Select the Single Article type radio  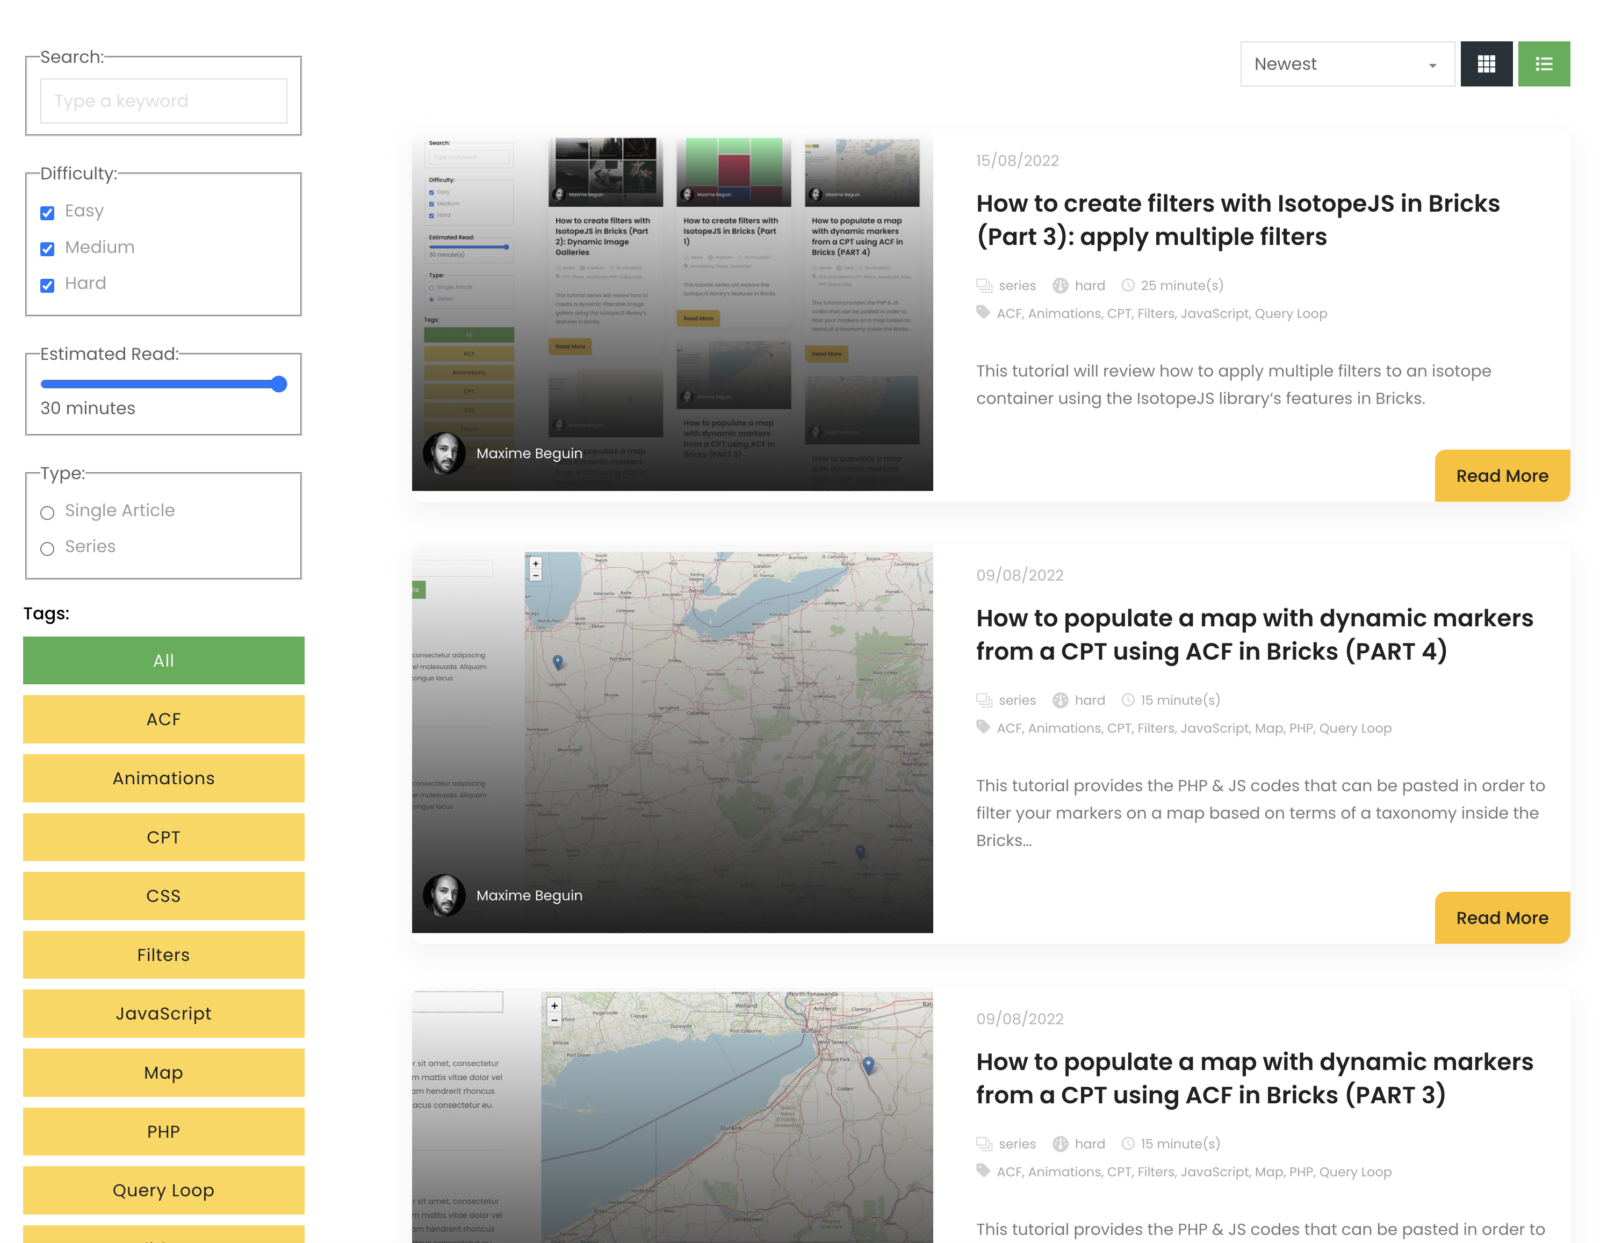pyautogui.click(x=47, y=512)
